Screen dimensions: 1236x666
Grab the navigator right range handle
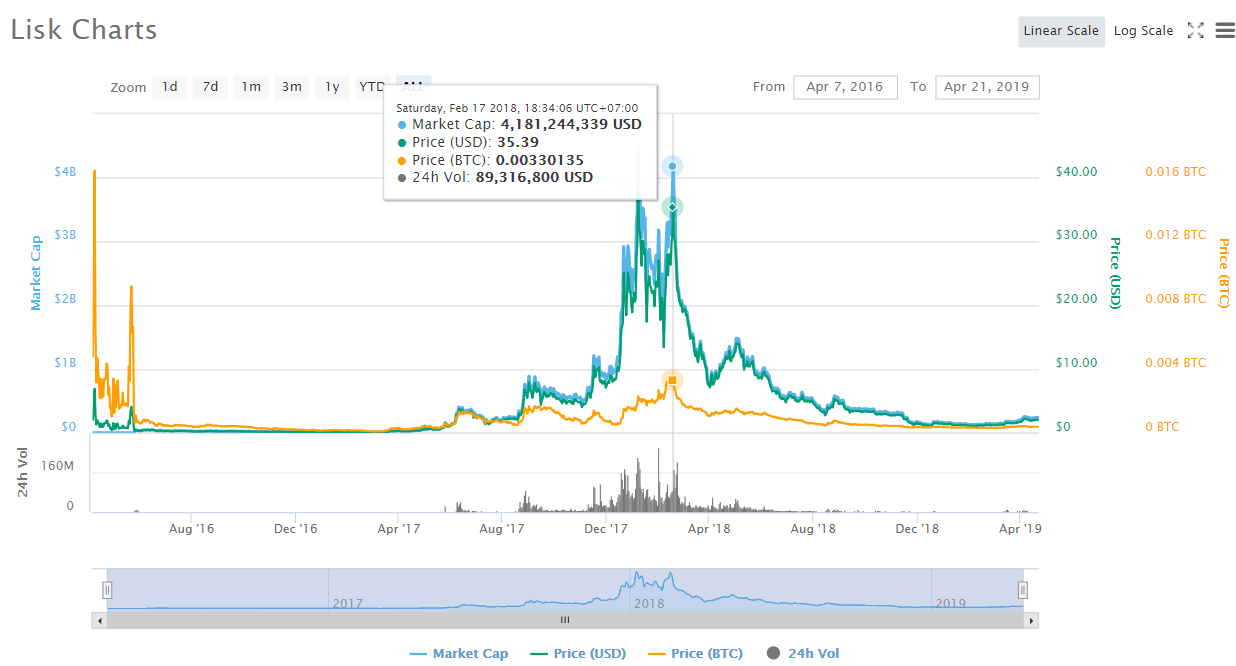pyautogui.click(x=1023, y=590)
